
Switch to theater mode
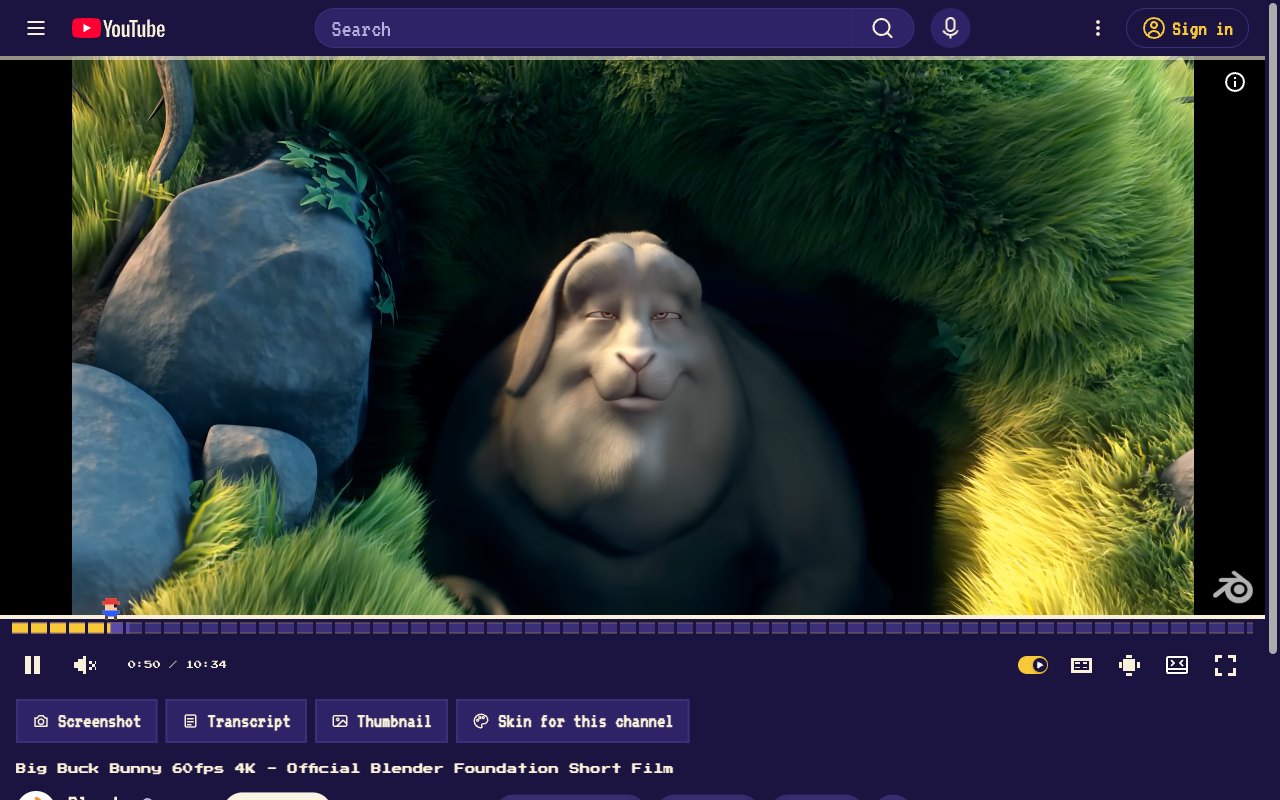coord(1177,665)
